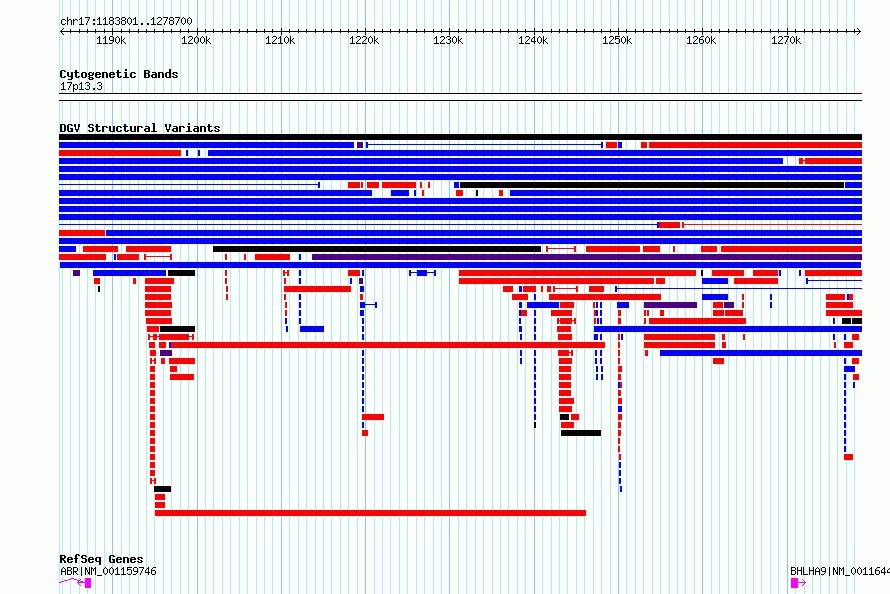The height and width of the screenshot is (594, 890).
Task: Select the 1210k ruler tick label
Action: coord(280,41)
